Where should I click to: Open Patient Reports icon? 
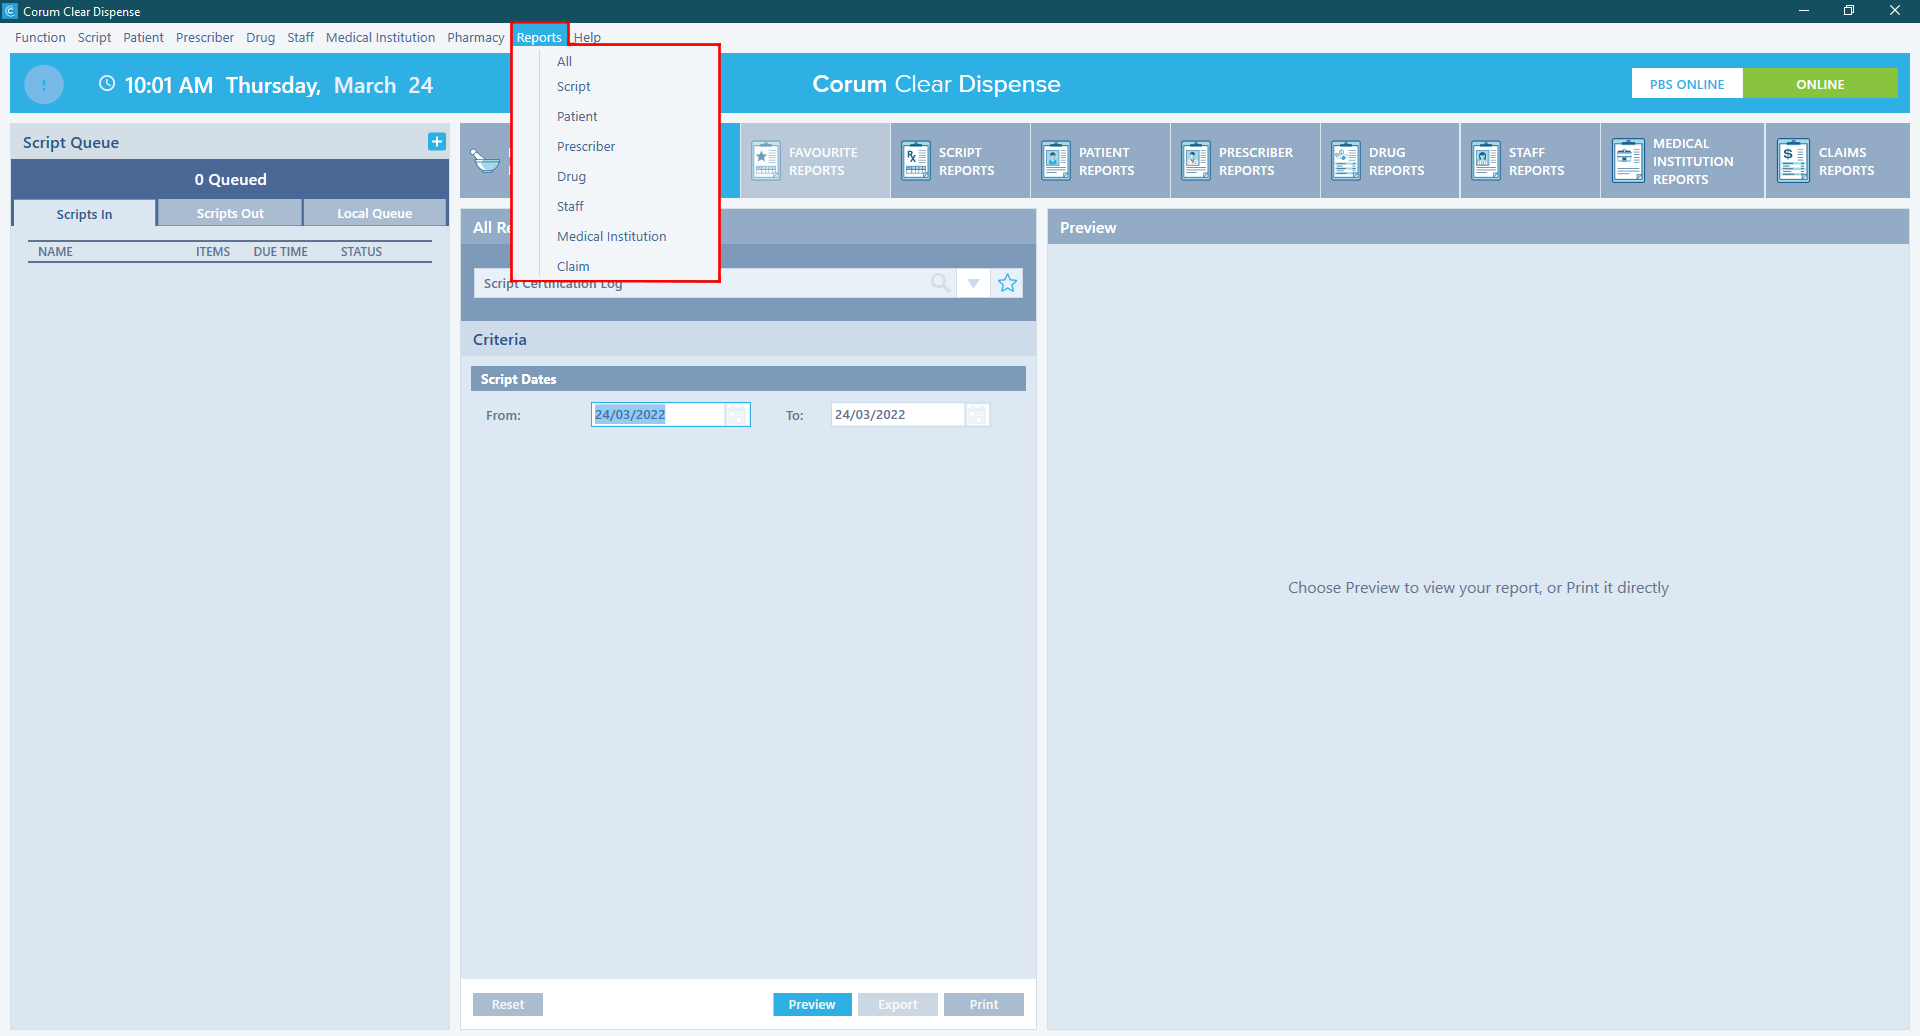point(1056,161)
